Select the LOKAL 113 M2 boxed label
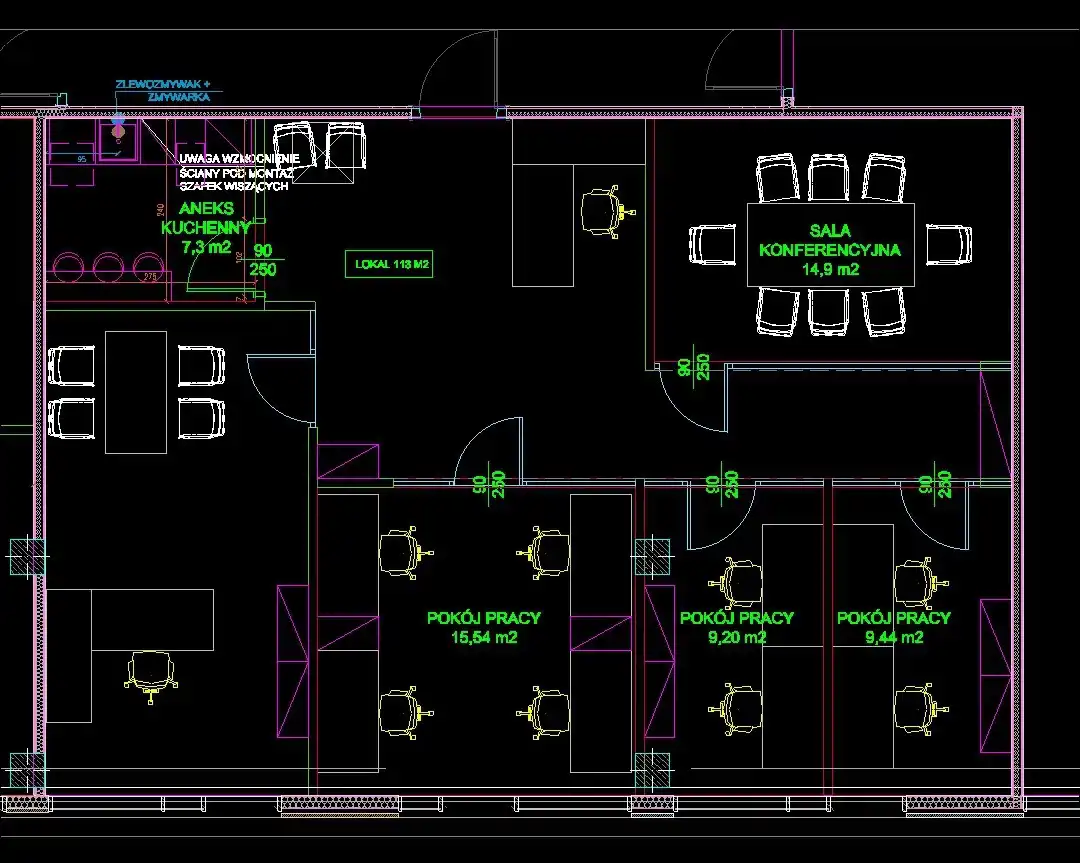 [x=392, y=265]
